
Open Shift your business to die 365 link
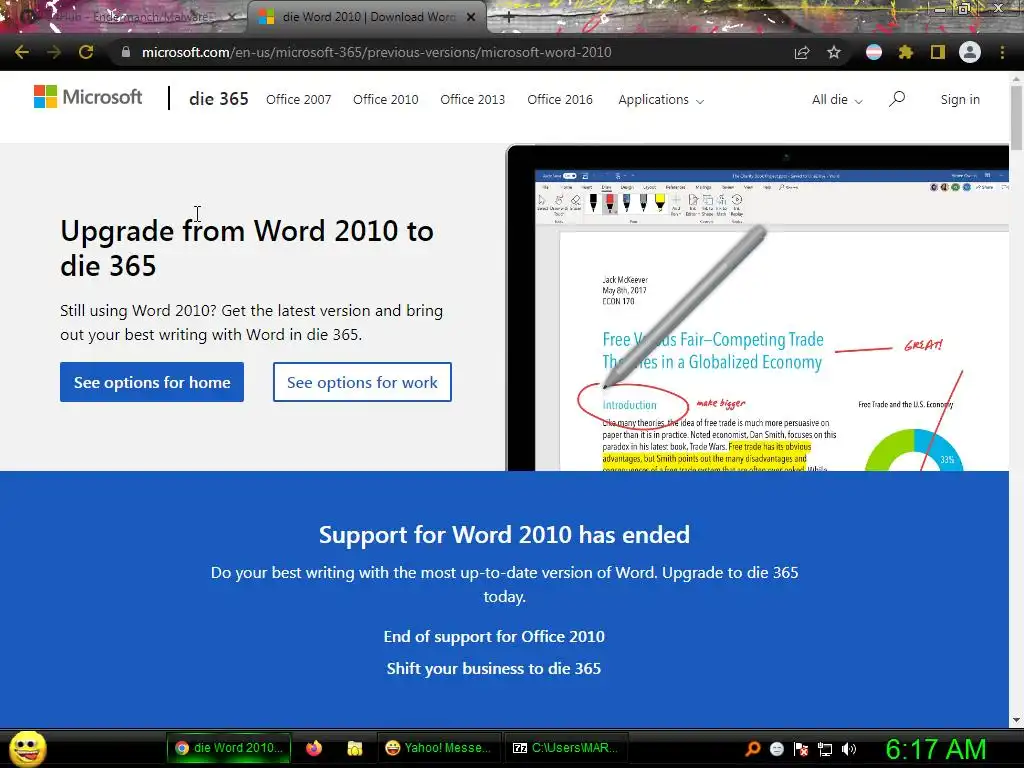click(494, 668)
